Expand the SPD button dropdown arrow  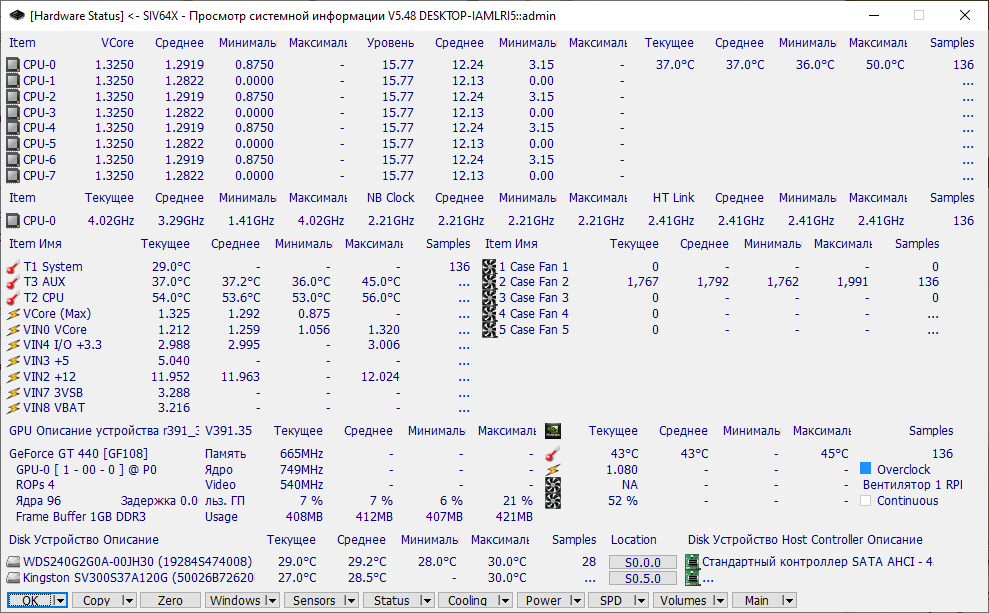pos(640,600)
